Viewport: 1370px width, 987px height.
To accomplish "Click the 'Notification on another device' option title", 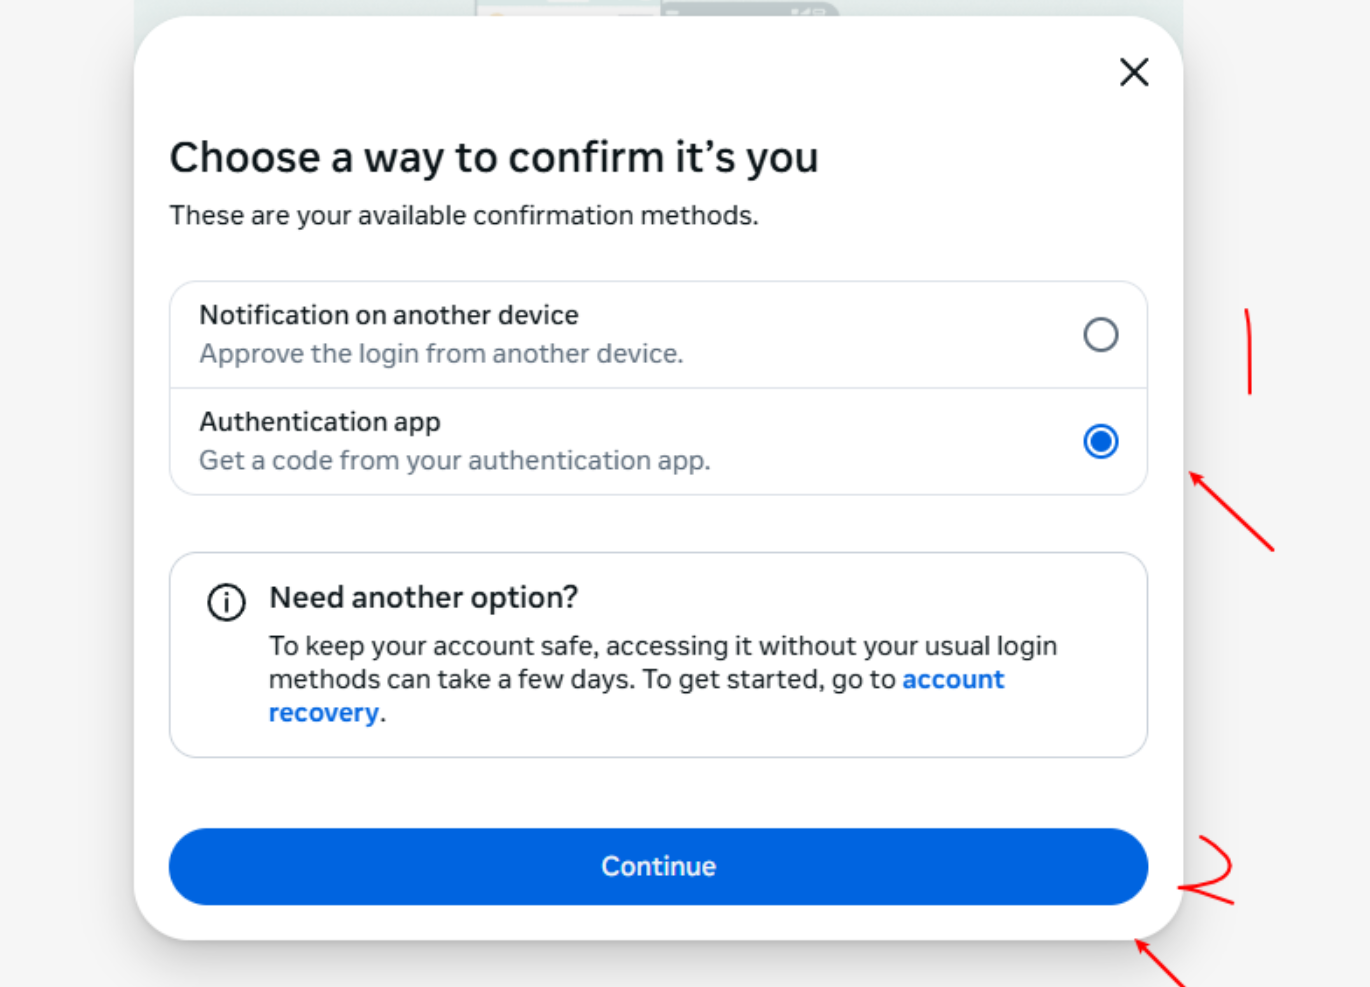I will (x=389, y=315).
